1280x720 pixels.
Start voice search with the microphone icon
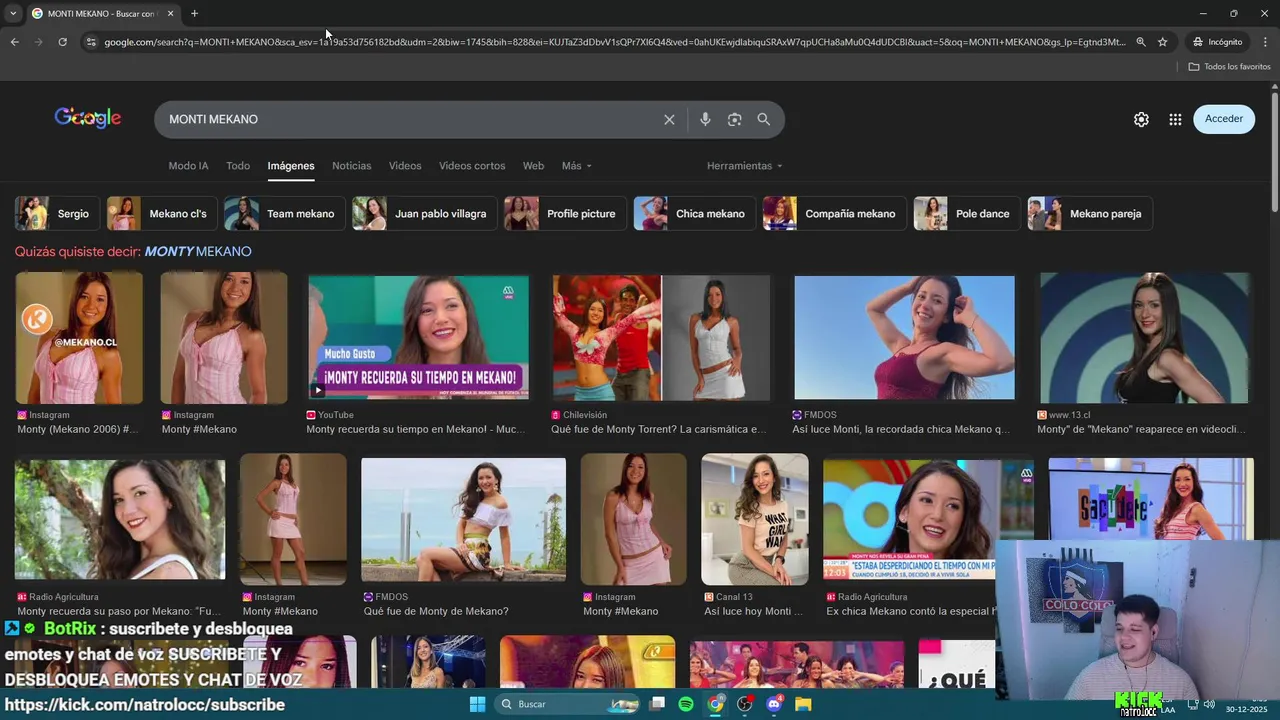[705, 119]
